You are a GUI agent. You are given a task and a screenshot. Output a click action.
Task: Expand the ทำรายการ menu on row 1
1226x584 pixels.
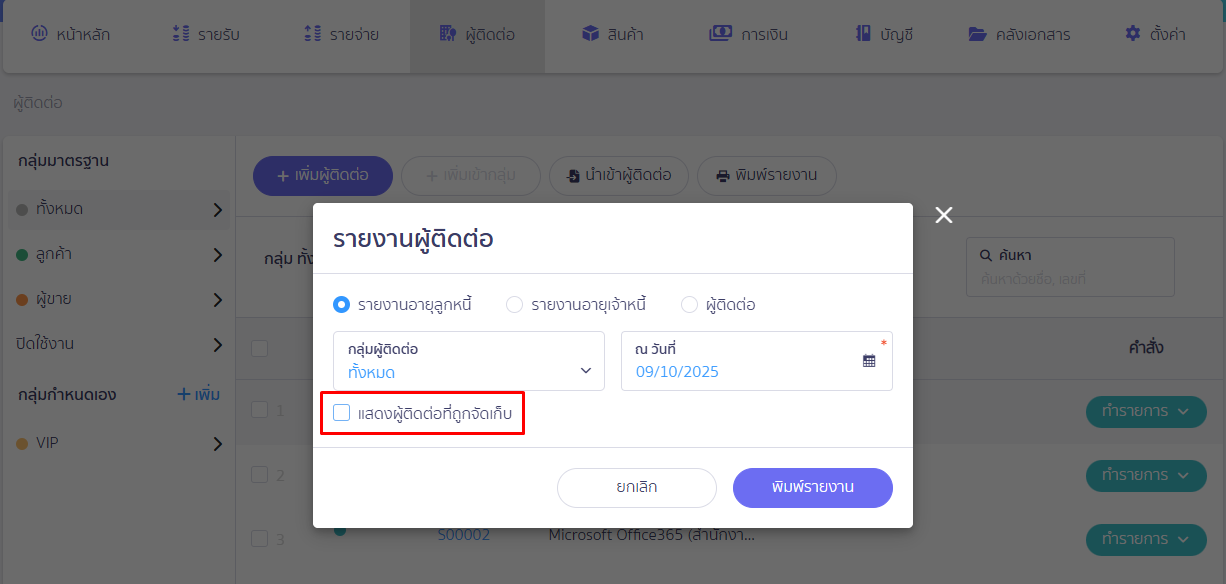click(1146, 411)
